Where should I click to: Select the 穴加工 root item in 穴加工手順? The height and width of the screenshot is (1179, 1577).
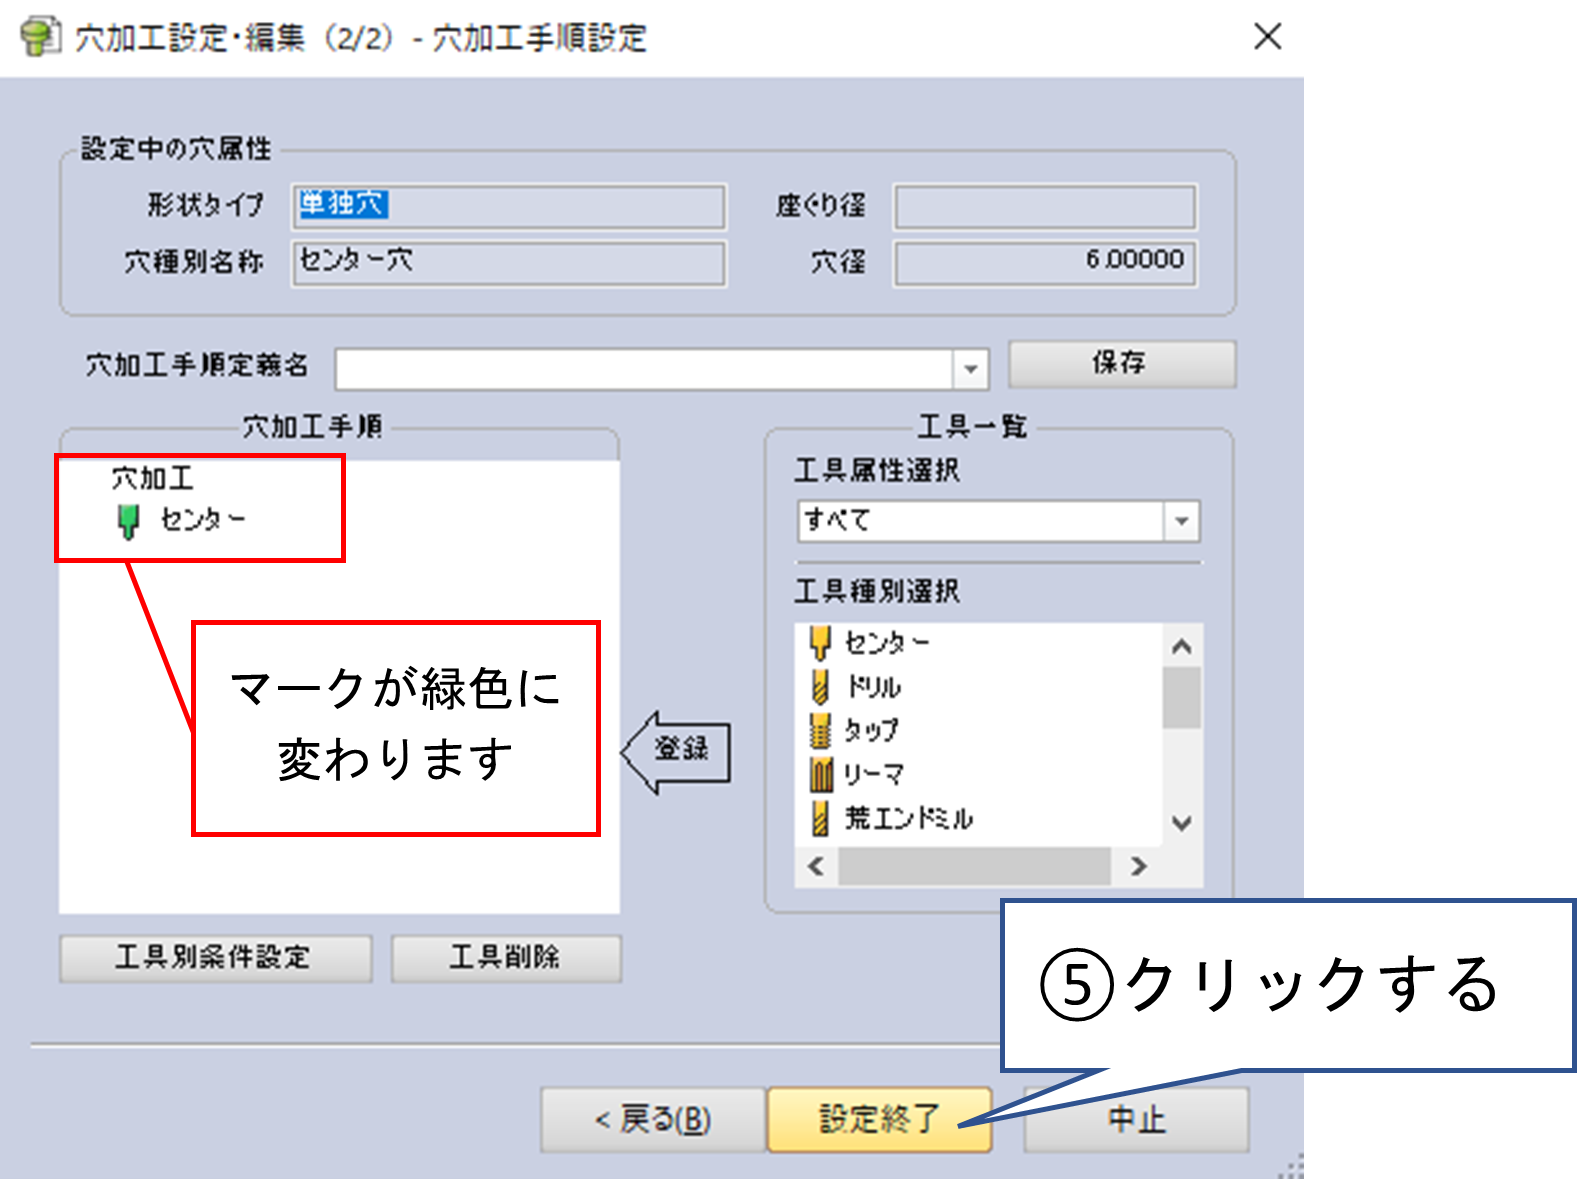[x=153, y=478]
